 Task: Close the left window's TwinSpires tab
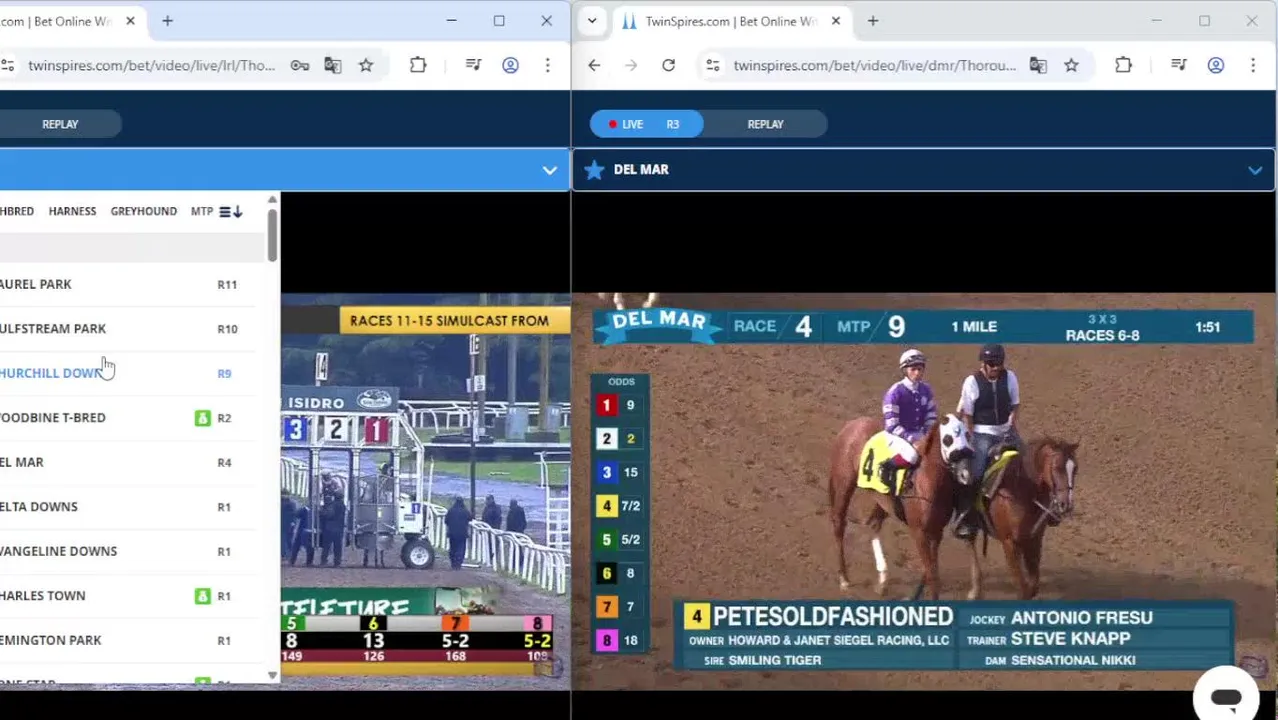[x=130, y=21]
